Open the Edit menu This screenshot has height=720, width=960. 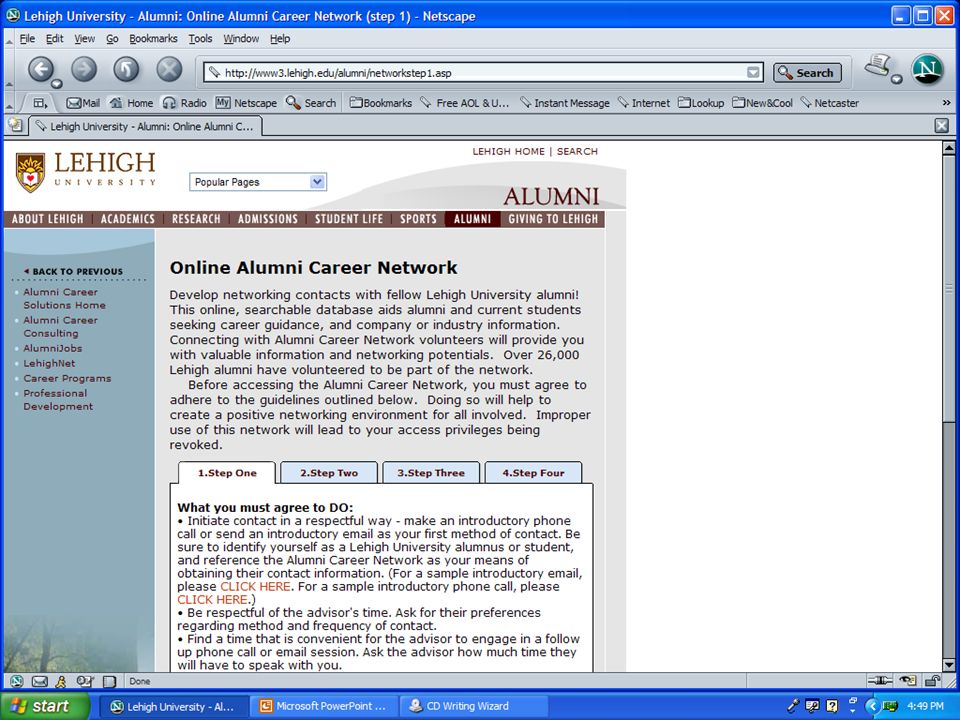click(54, 39)
